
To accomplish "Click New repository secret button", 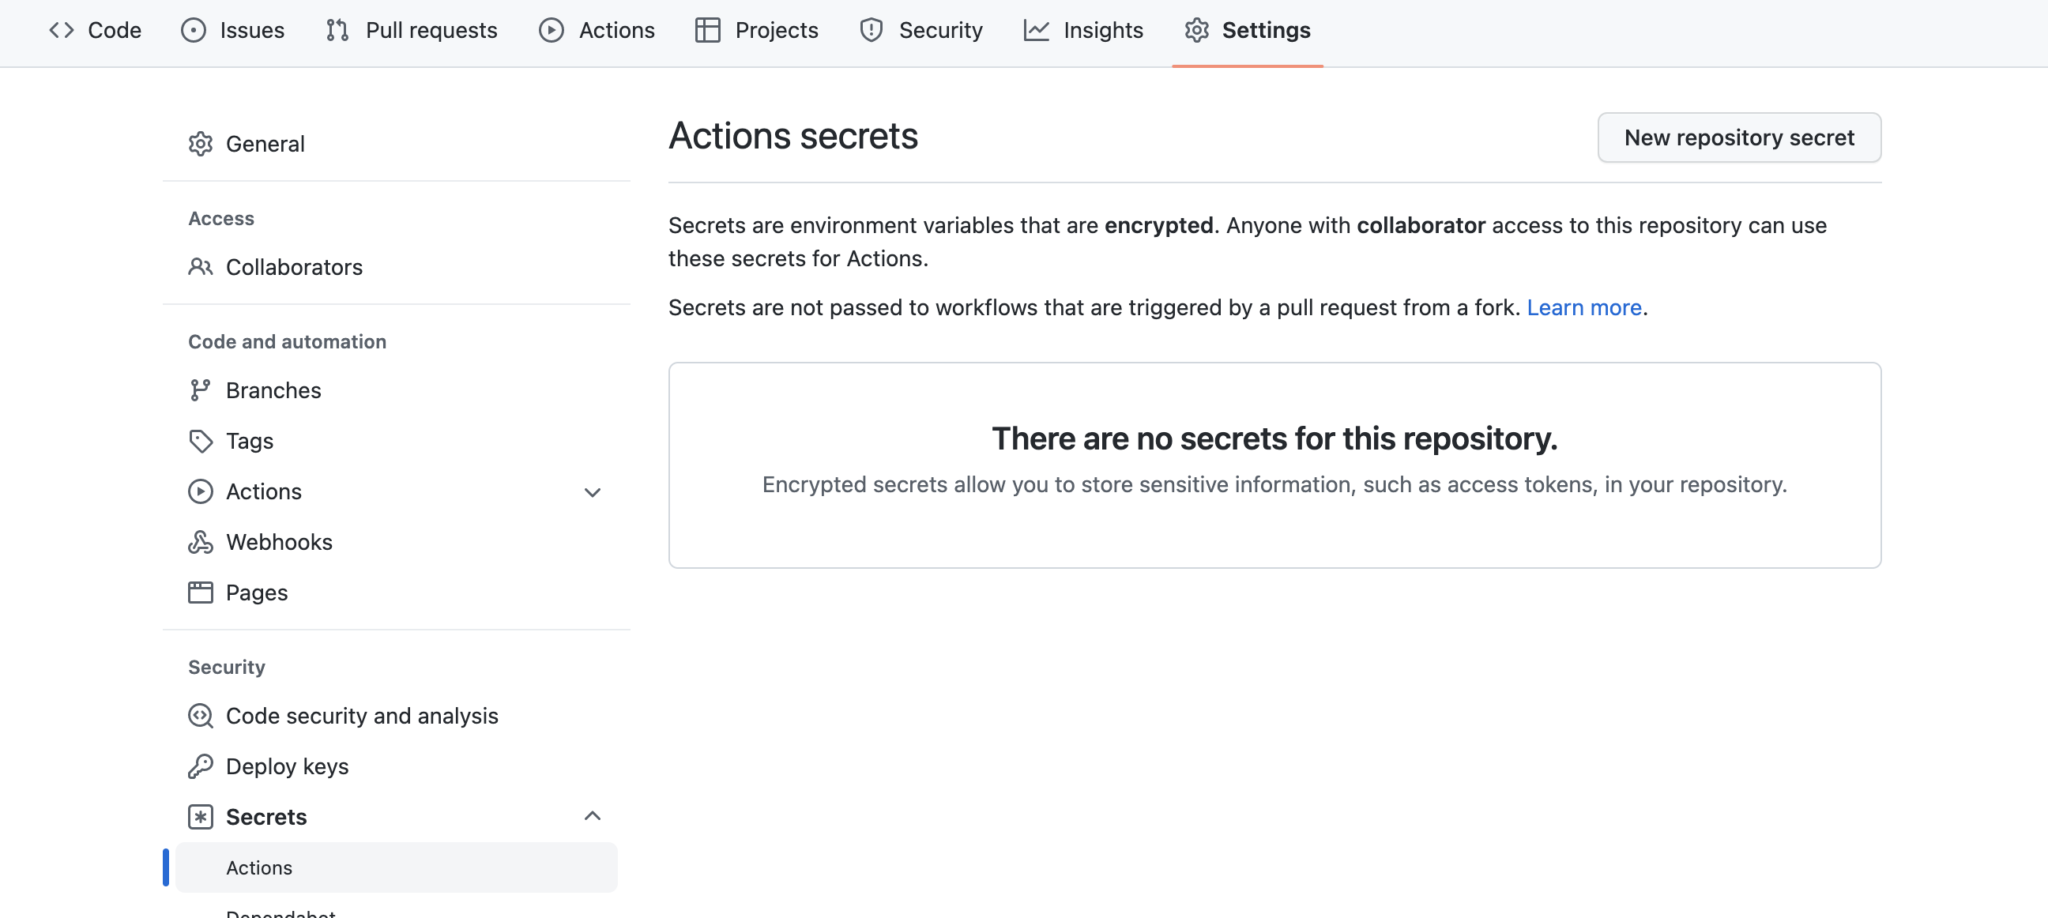I will coord(1738,138).
